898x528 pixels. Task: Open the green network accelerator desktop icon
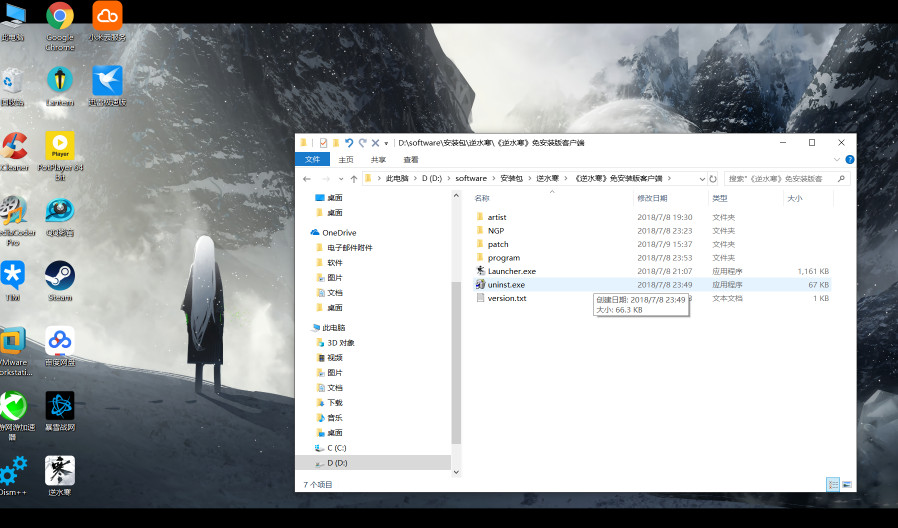click(x=15, y=416)
